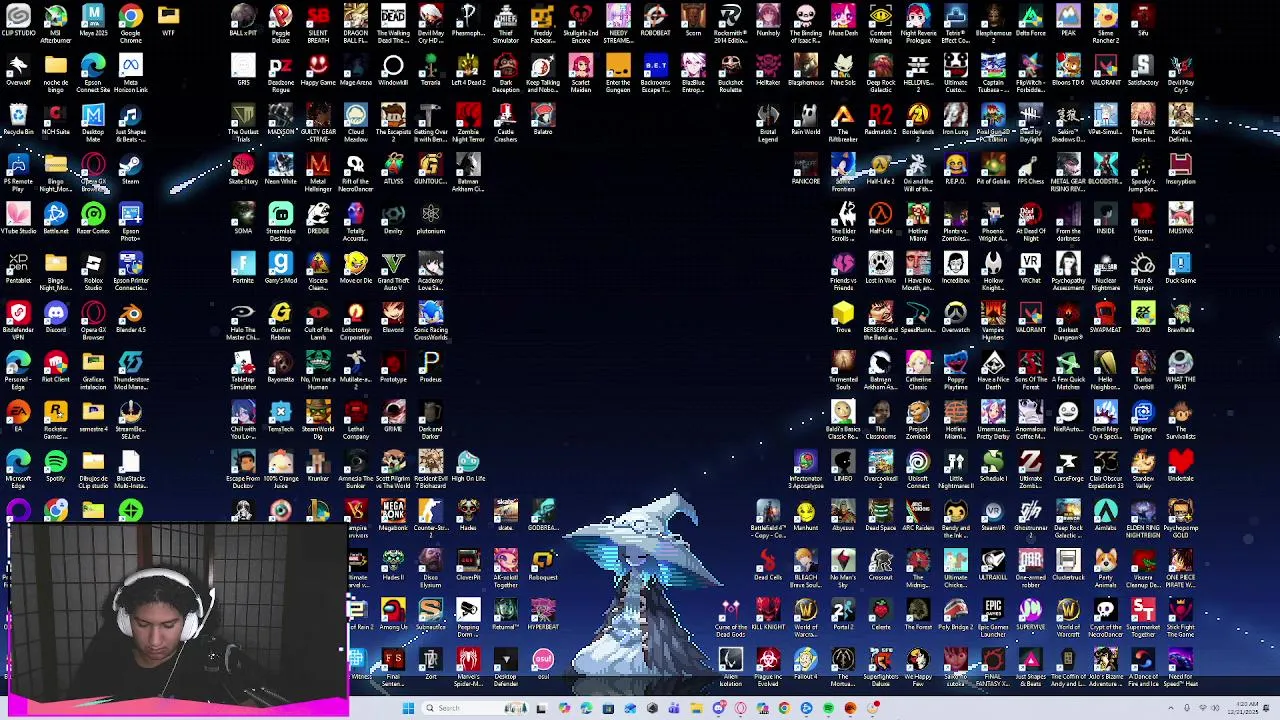Image resolution: width=1280 pixels, height=720 pixels.
Task: Select the Nine Sols icon
Action: (843, 71)
